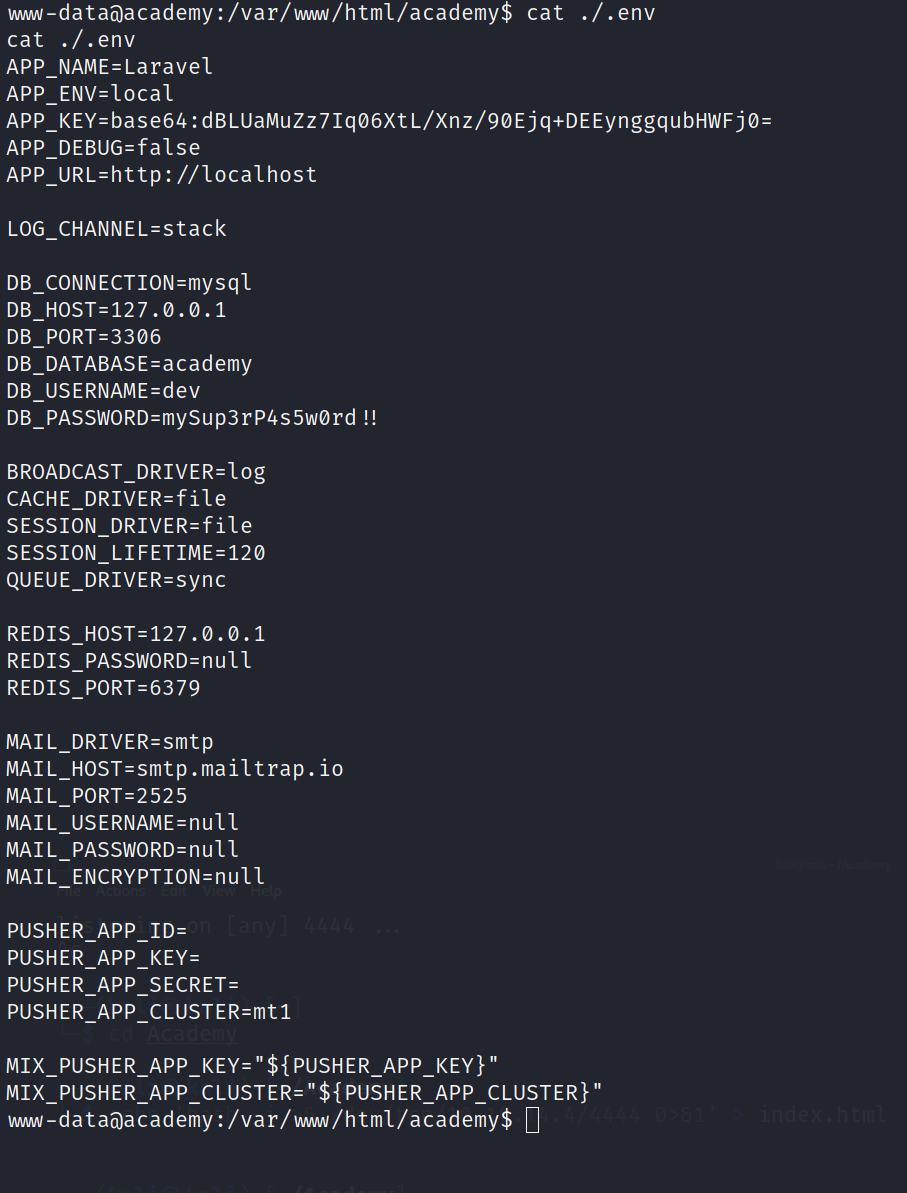Click the QUEUE_DRIVER=sync line

(x=116, y=580)
